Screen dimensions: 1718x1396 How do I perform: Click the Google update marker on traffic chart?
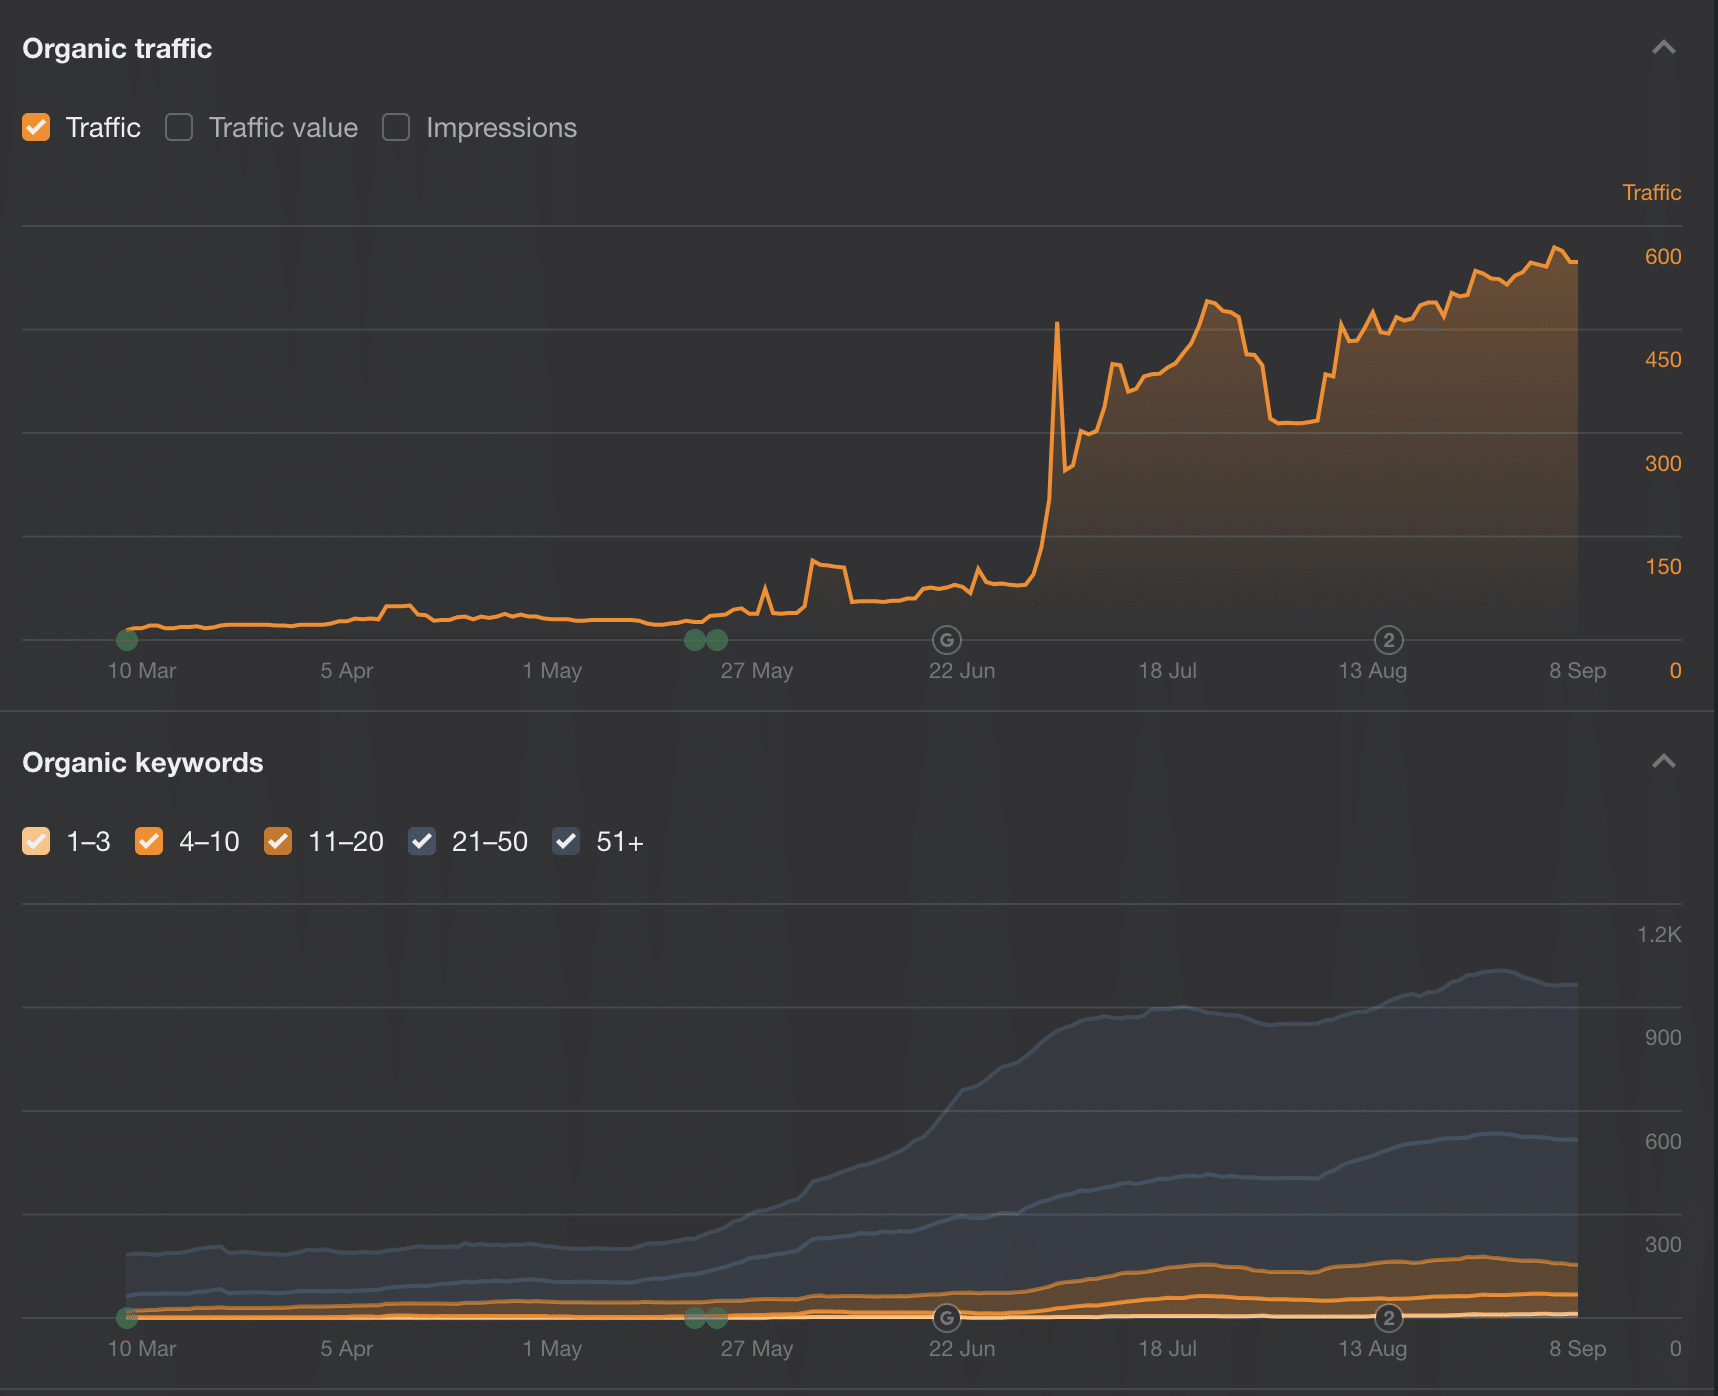(x=946, y=640)
